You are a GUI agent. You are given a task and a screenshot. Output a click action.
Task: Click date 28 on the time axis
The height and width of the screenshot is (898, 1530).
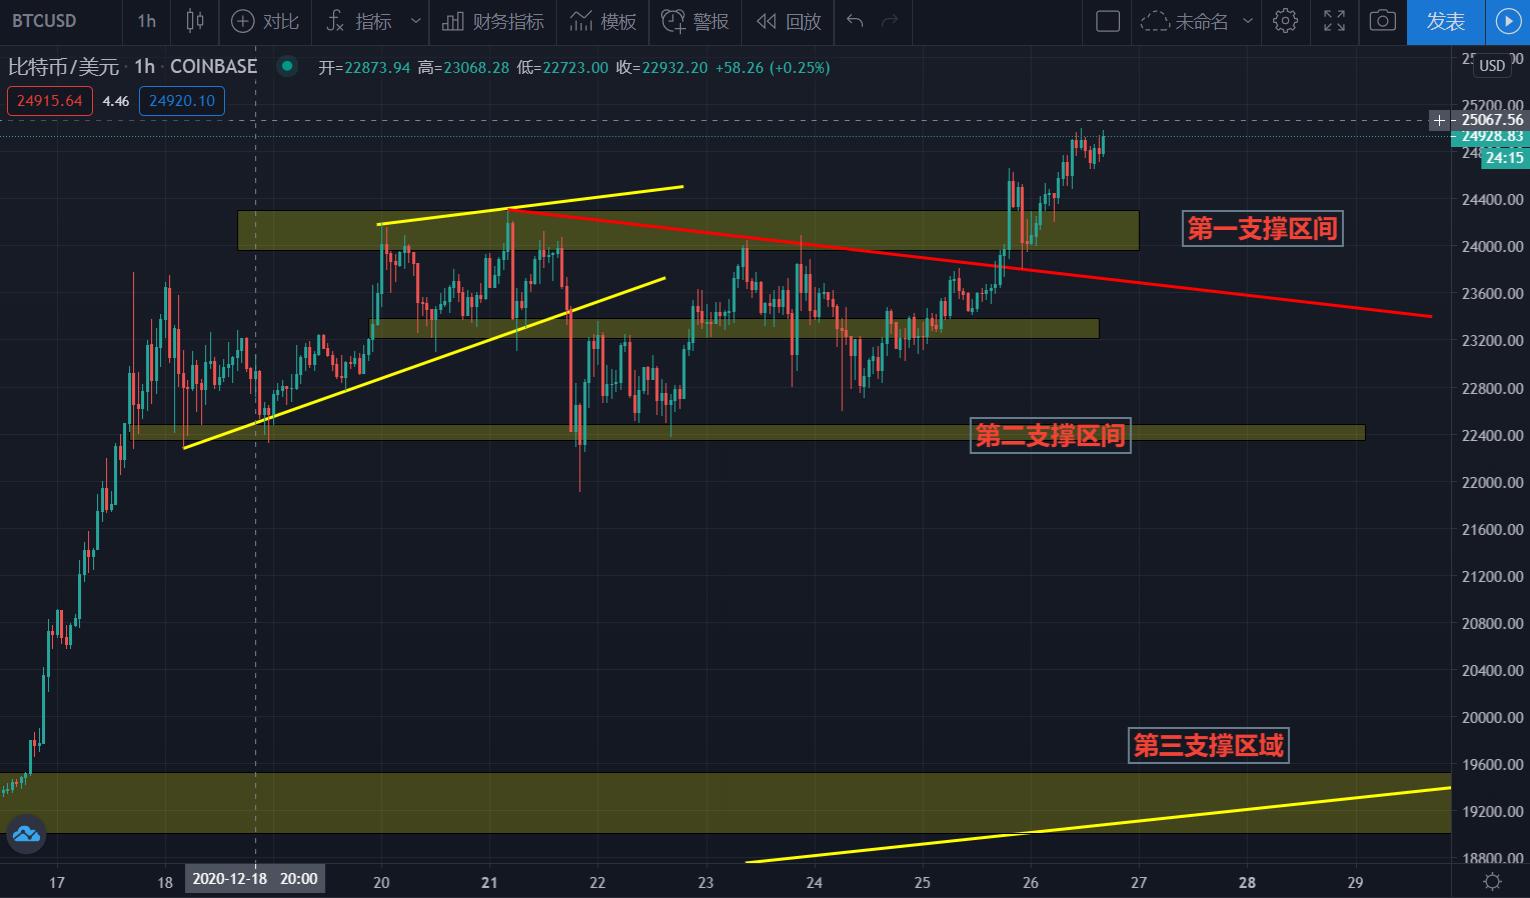(1247, 882)
